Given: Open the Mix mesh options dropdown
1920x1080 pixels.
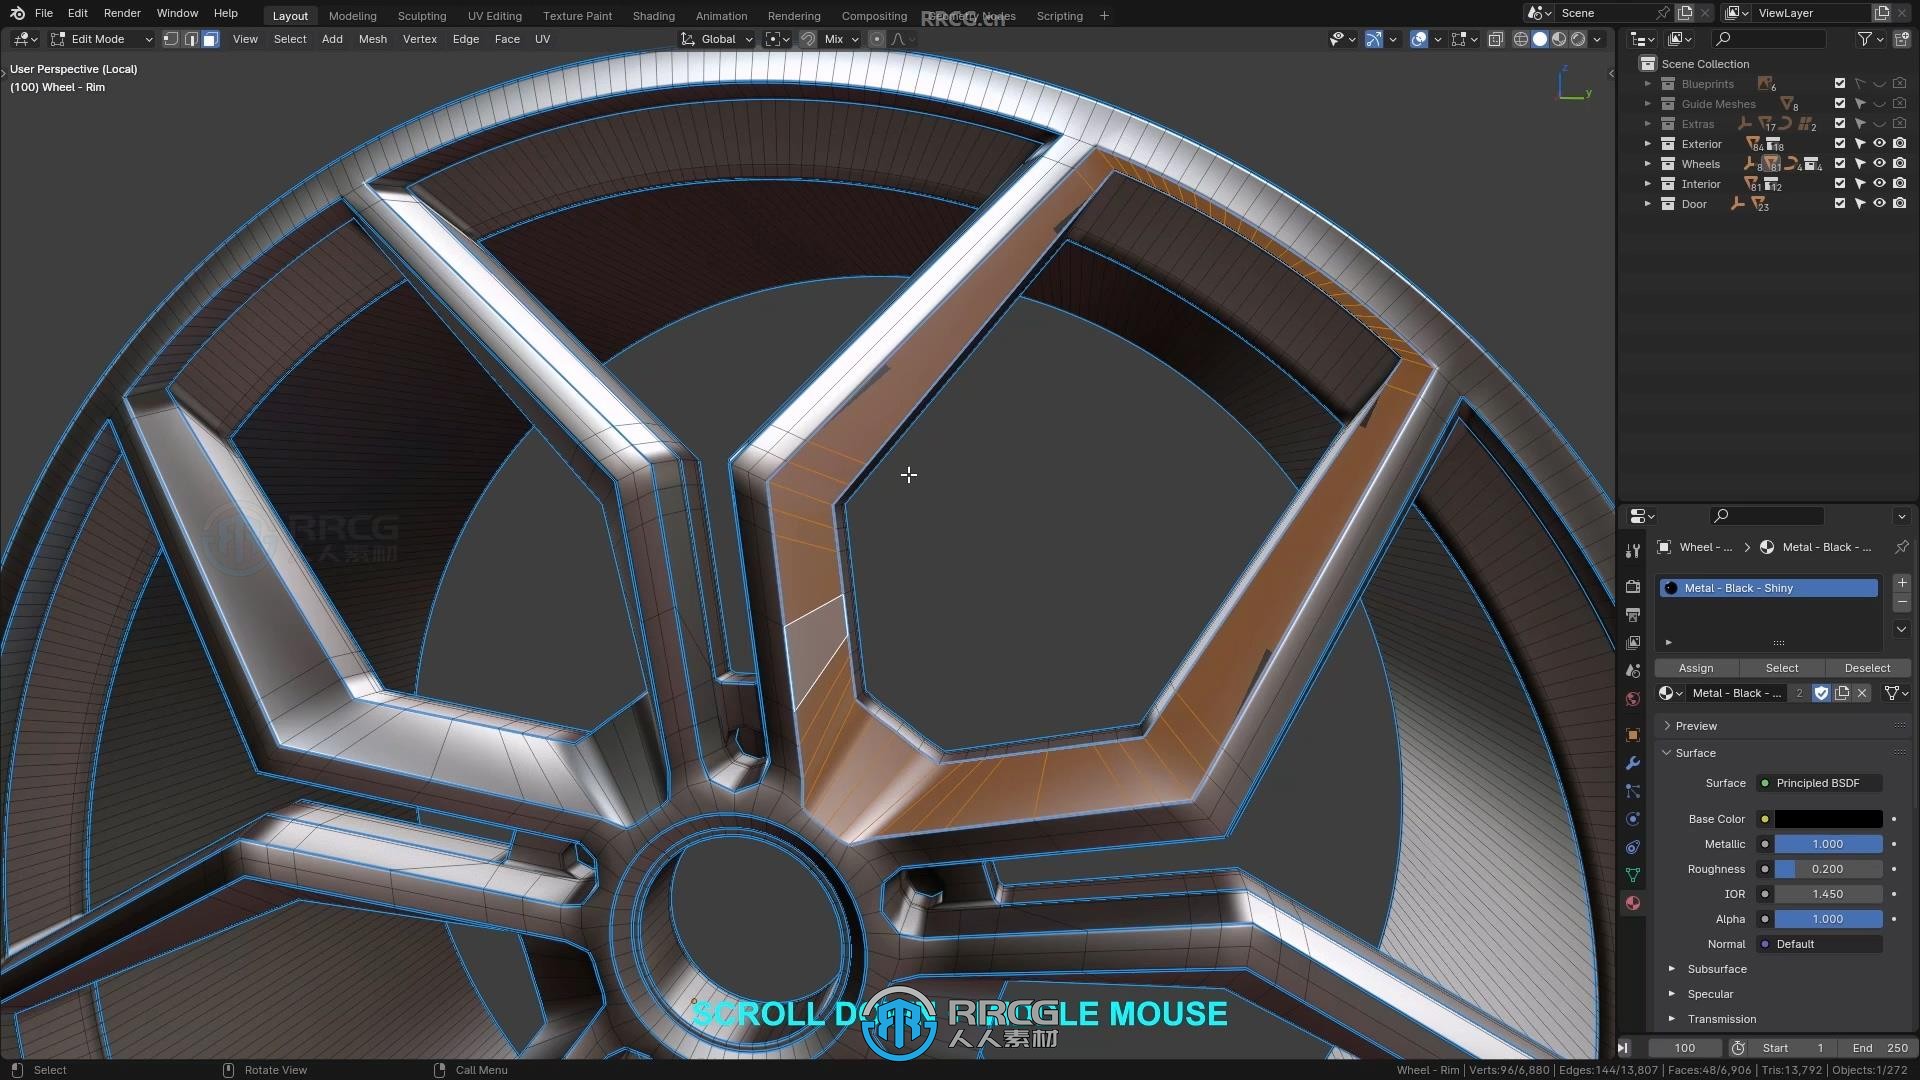Looking at the screenshot, I should [841, 39].
